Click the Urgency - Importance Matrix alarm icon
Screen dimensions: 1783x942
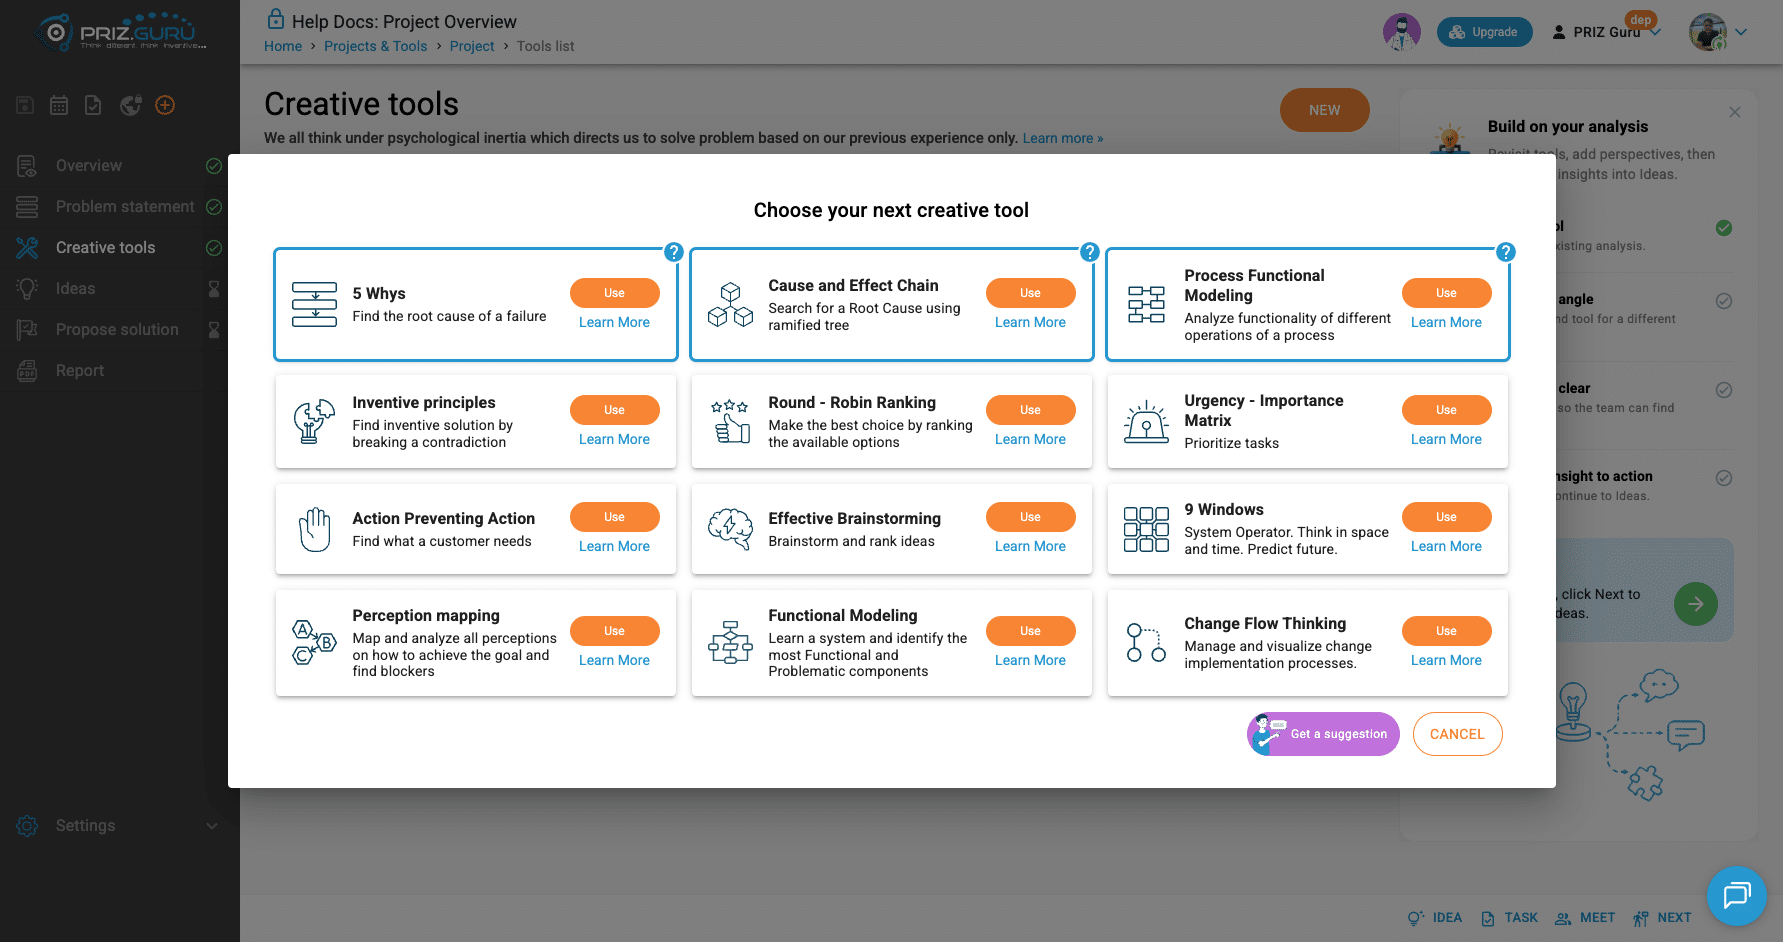(x=1146, y=421)
